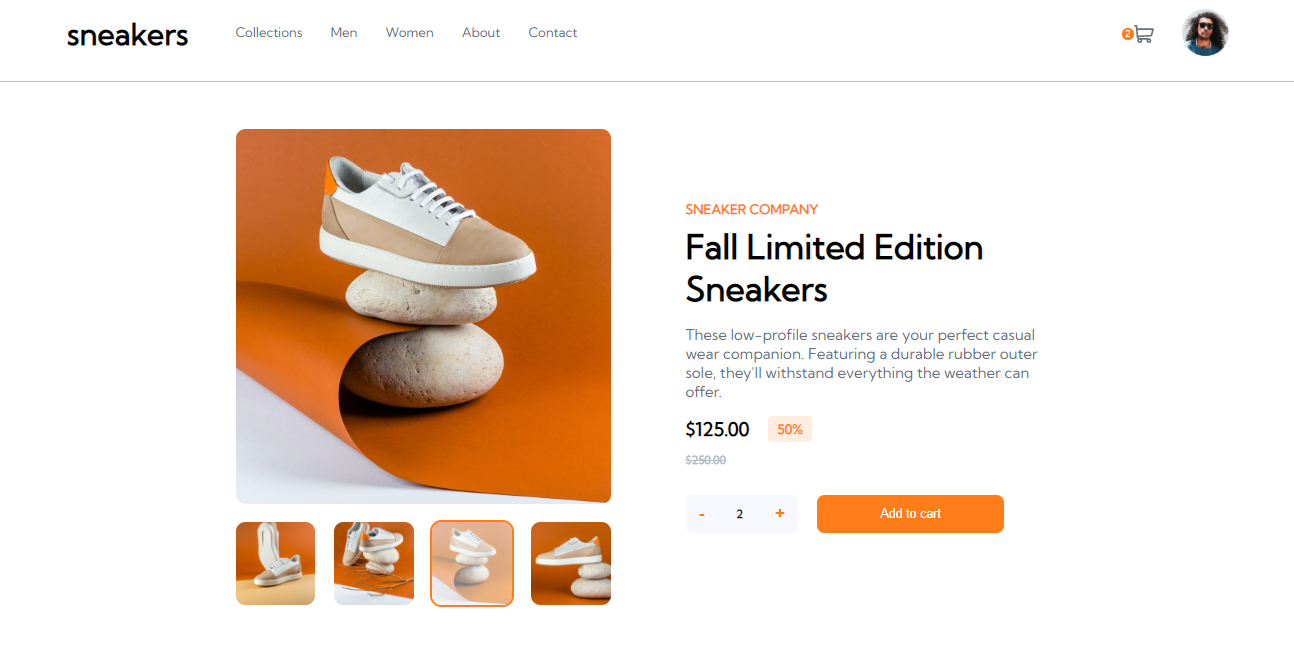Select the currently highlighted third thumbnail
Screen dimensions: 1294x657
tap(471, 563)
